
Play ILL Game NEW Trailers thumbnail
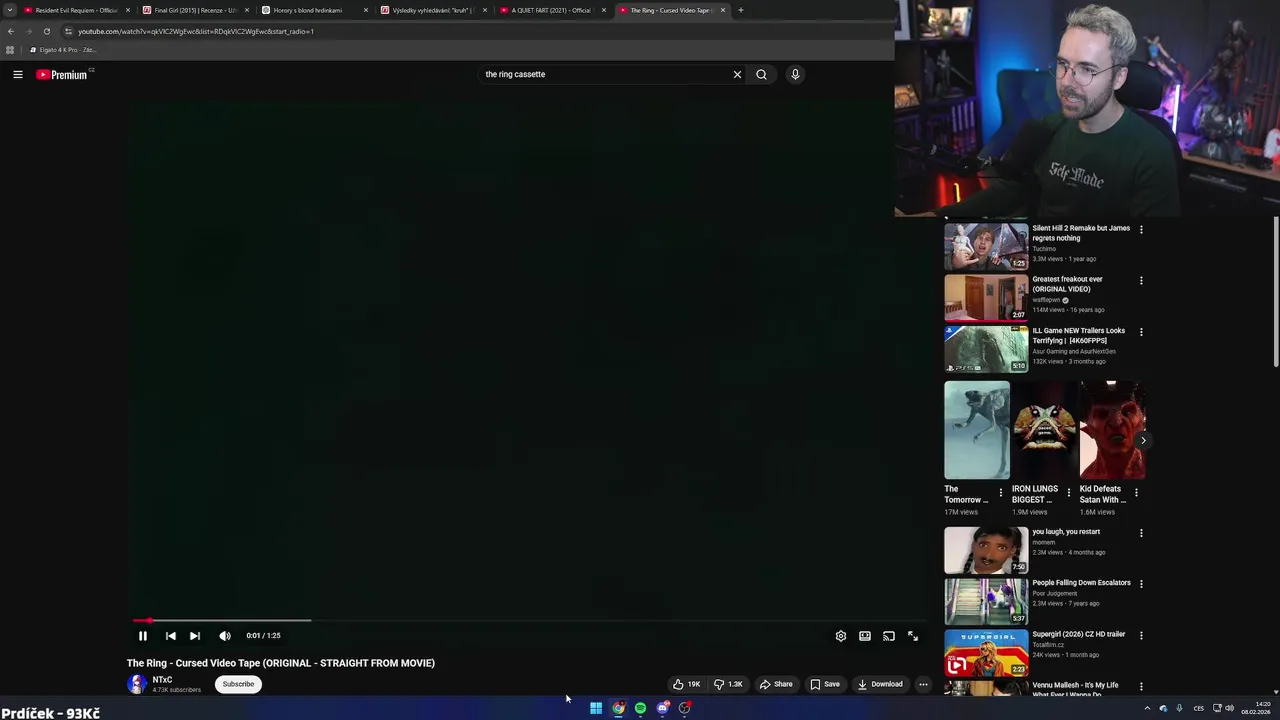(x=986, y=349)
